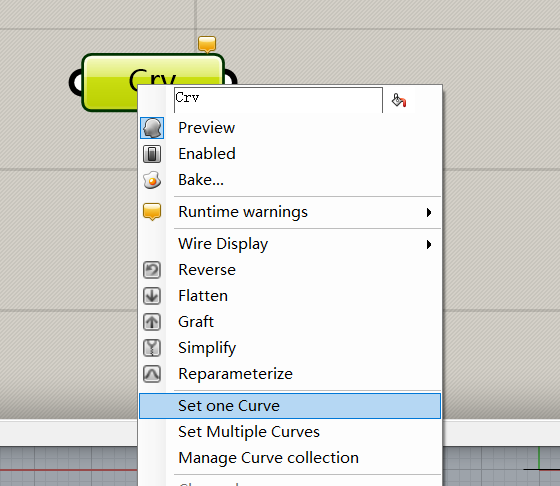
Task: Click the Crv name text field
Action: (x=278, y=100)
